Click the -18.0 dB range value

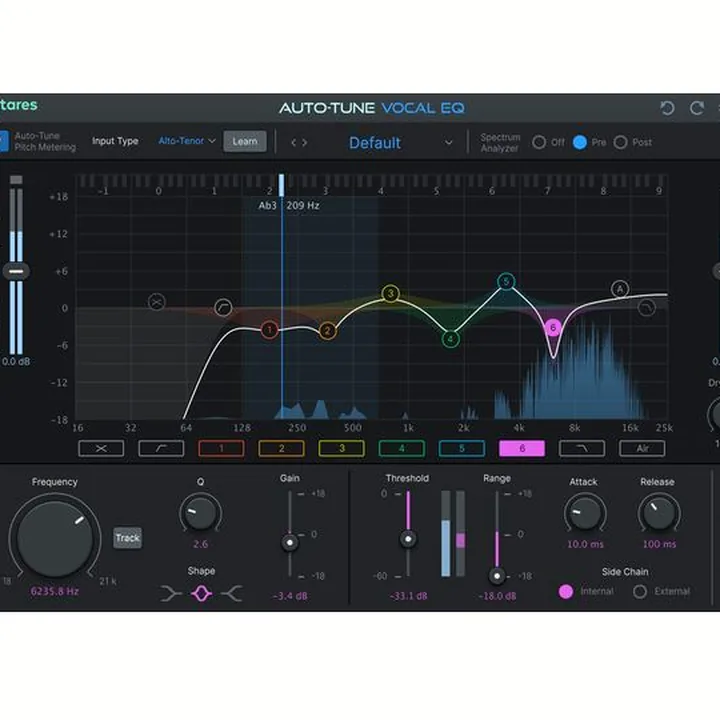tap(497, 596)
